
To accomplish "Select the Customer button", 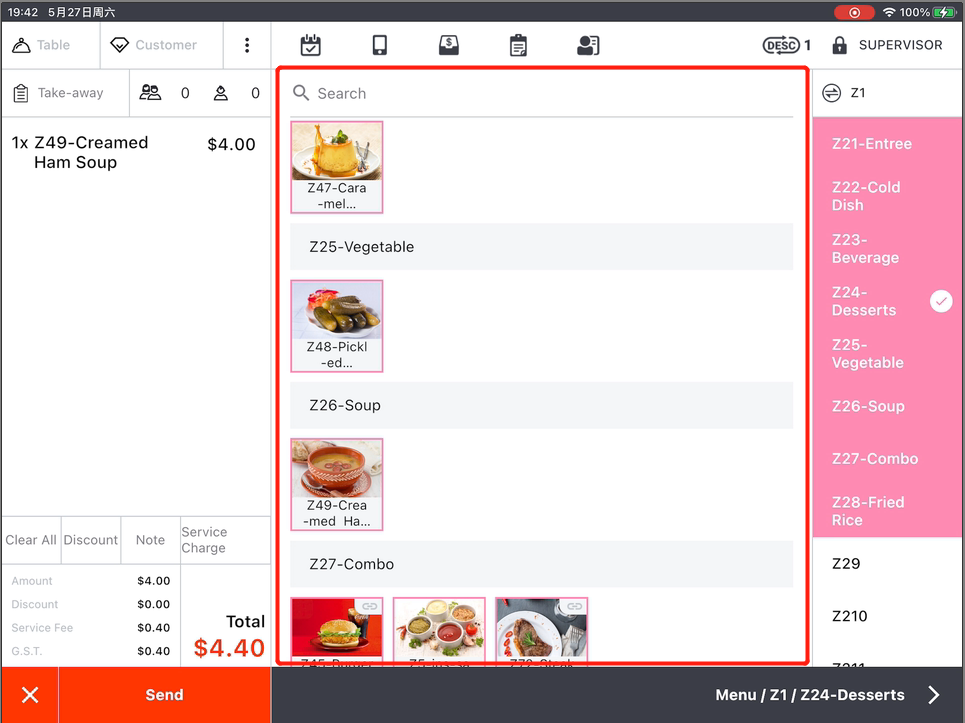I will coord(162,45).
